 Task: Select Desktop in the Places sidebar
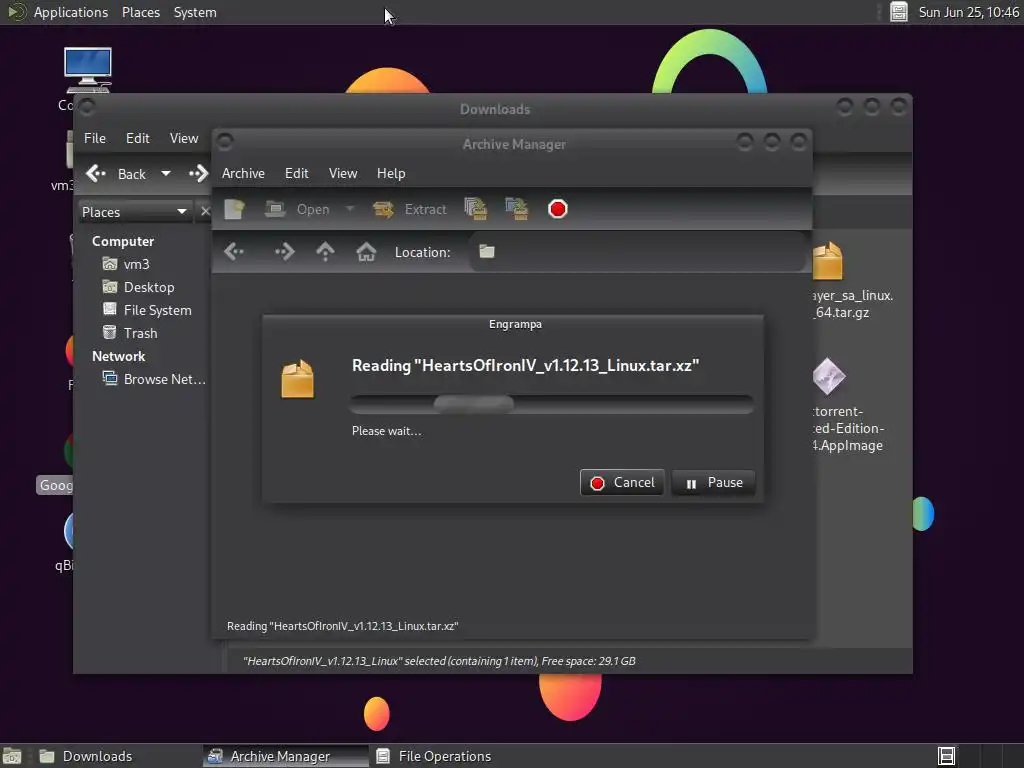(138, 287)
